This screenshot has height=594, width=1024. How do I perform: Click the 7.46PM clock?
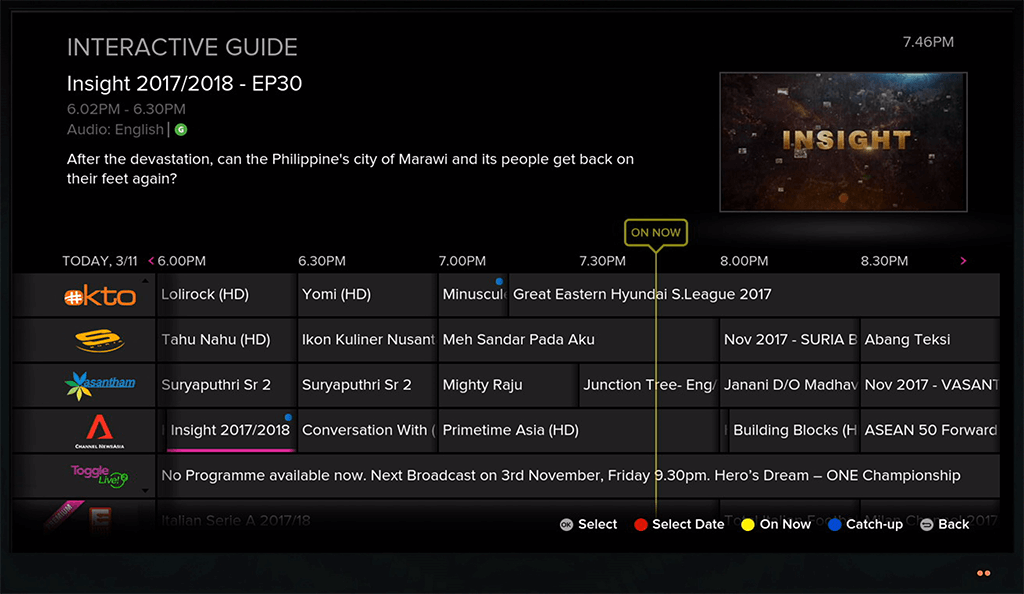pos(928,42)
